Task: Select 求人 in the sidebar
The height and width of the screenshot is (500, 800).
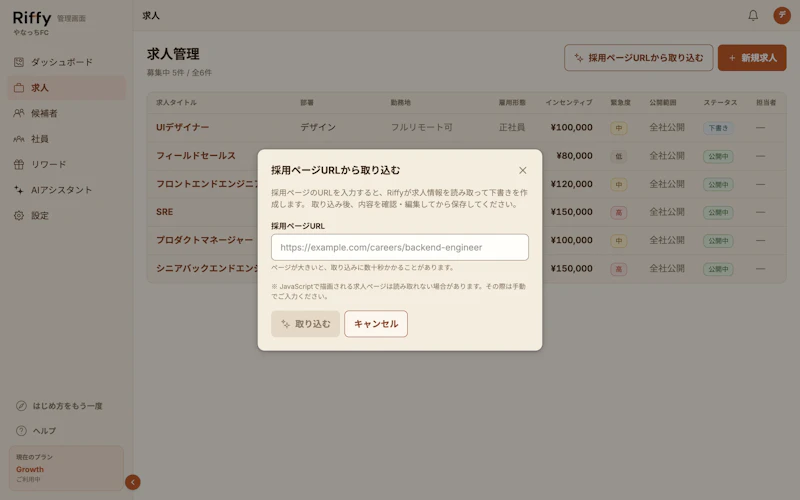Action: coord(66,88)
